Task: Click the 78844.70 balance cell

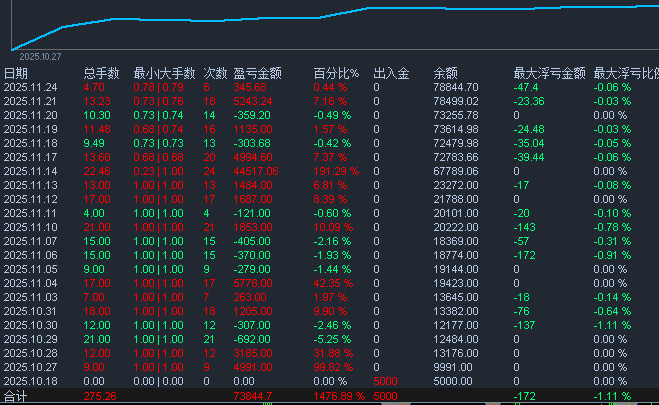Action: 455,87
